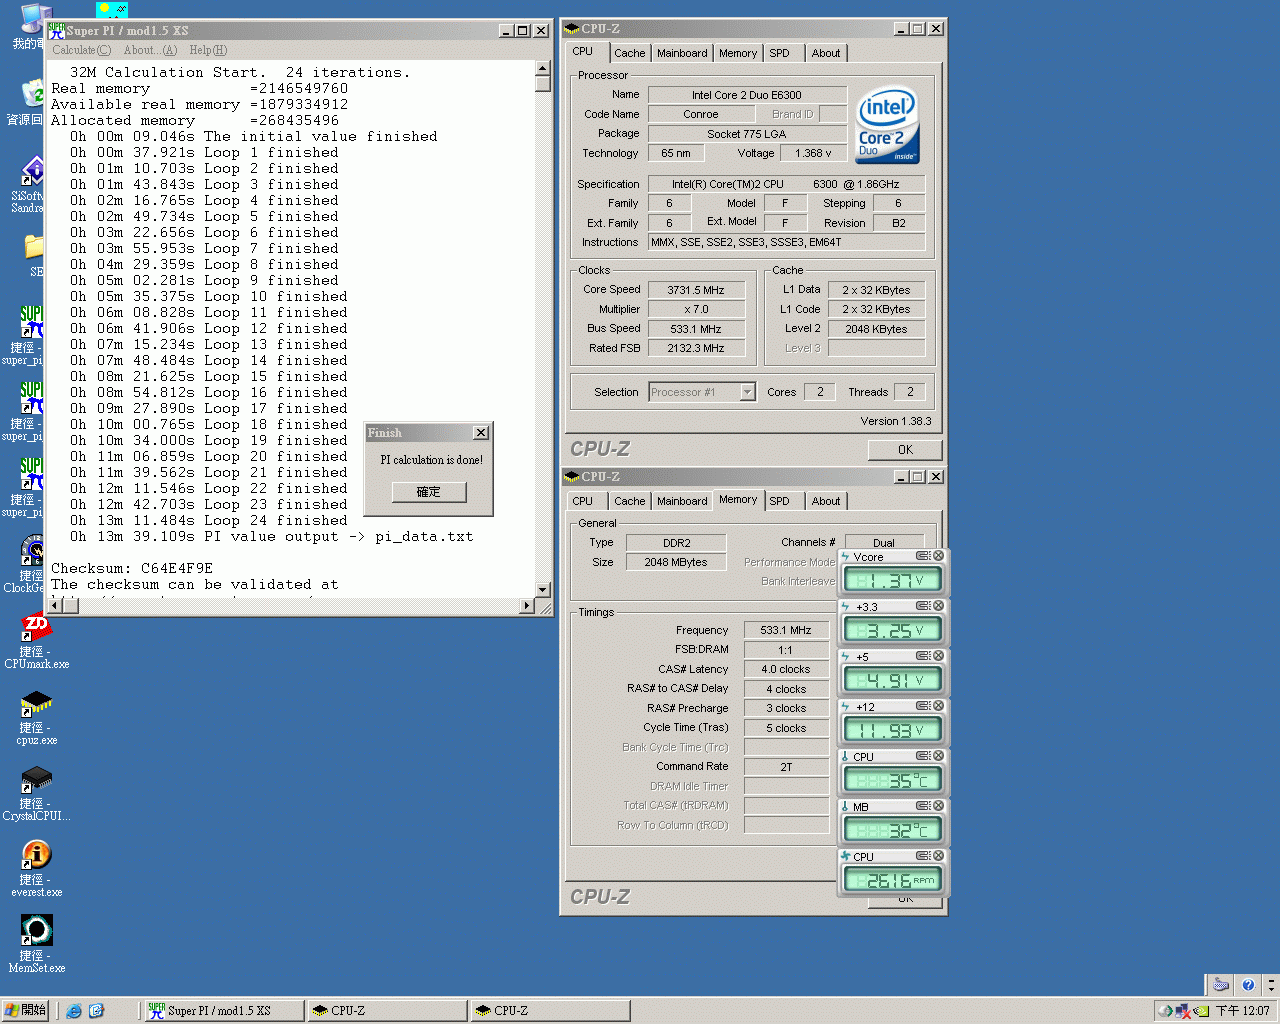Click the Name field Intel Core 2 Duo E6300
The image size is (1280, 1024).
coord(747,95)
